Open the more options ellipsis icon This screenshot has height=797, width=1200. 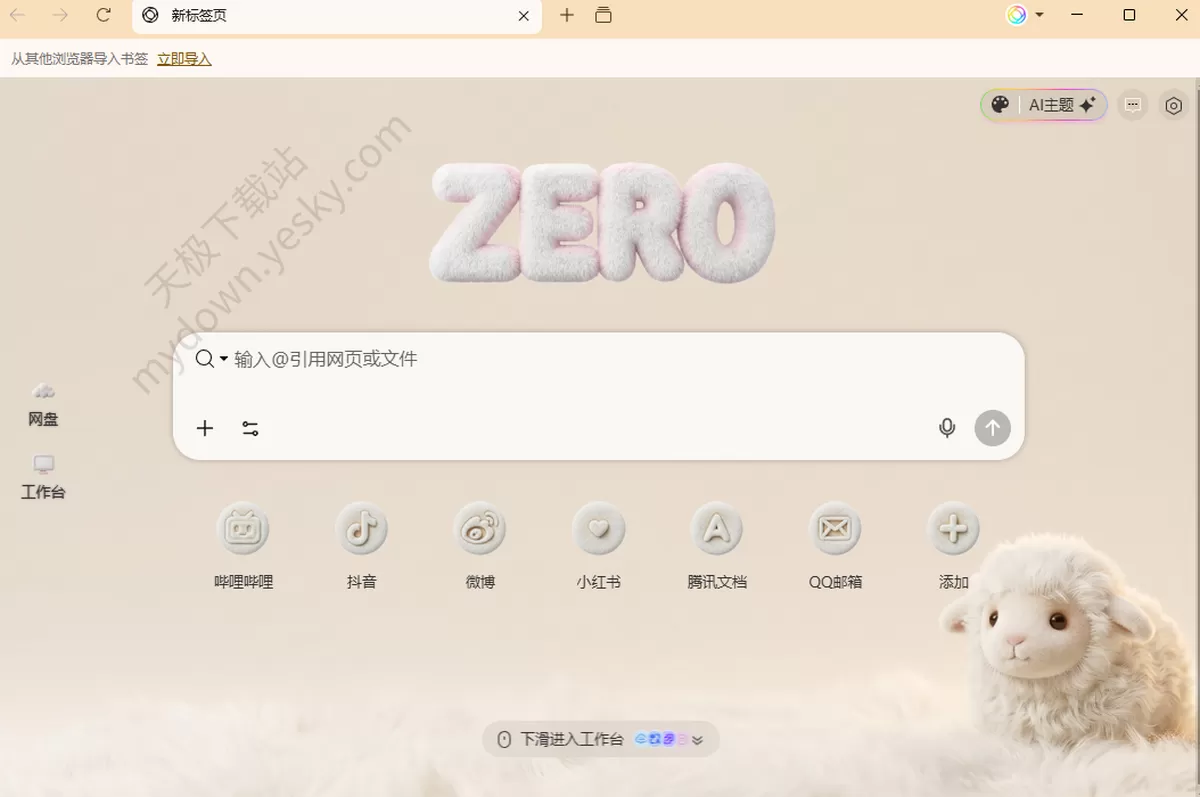pos(1133,105)
